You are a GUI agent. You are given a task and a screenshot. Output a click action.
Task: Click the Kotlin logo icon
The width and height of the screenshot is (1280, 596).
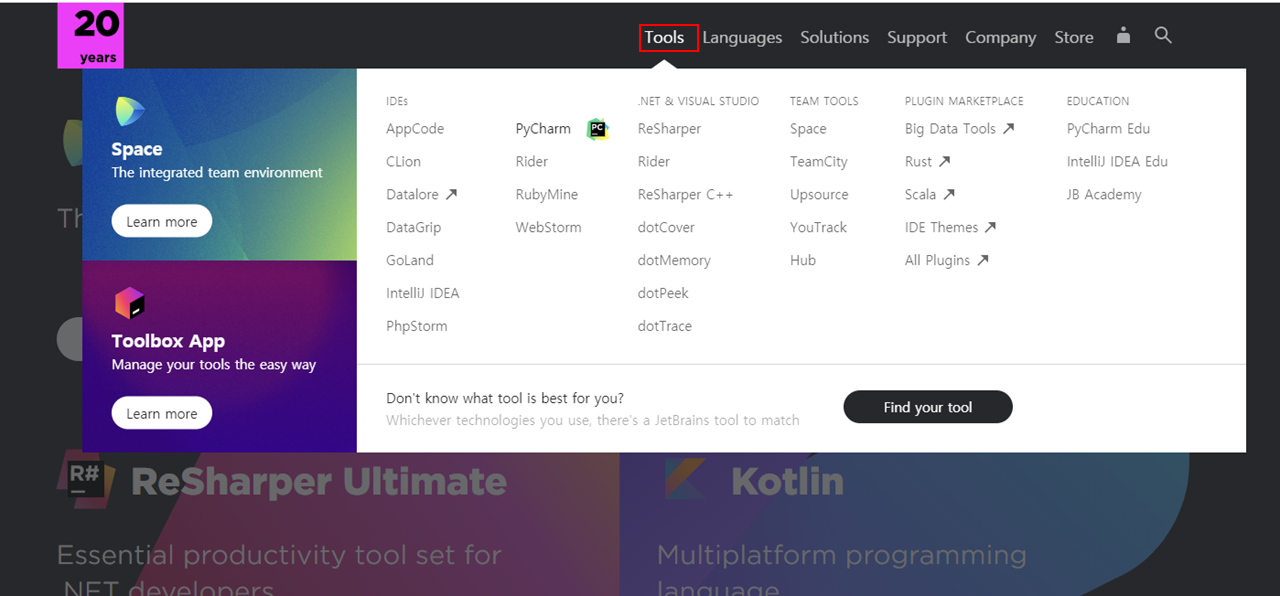[687, 479]
